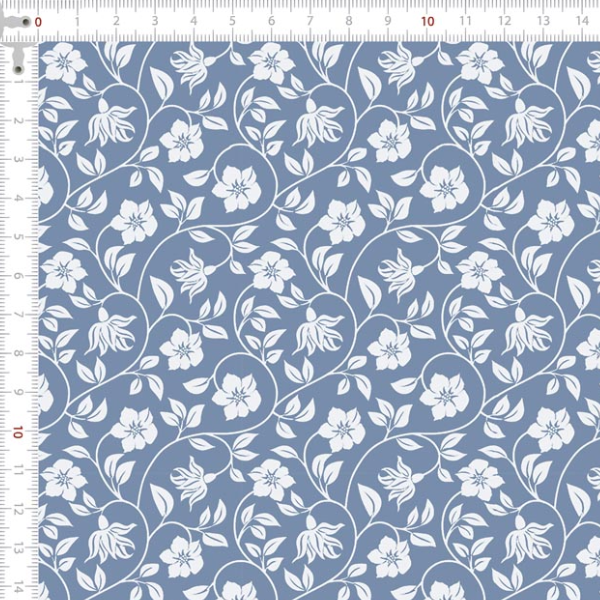This screenshot has height=600, width=600.
Task: Click the 9 on the horizontal ruler
Action: 388,21
